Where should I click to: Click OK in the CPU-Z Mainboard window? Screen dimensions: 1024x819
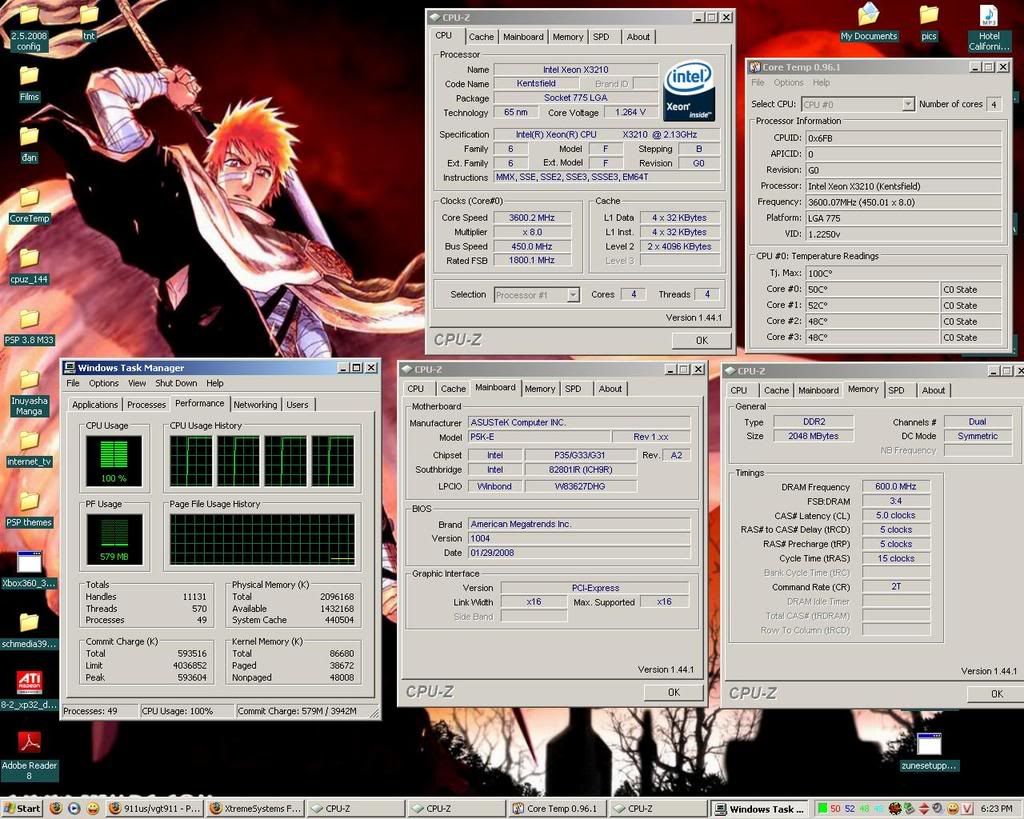673,692
